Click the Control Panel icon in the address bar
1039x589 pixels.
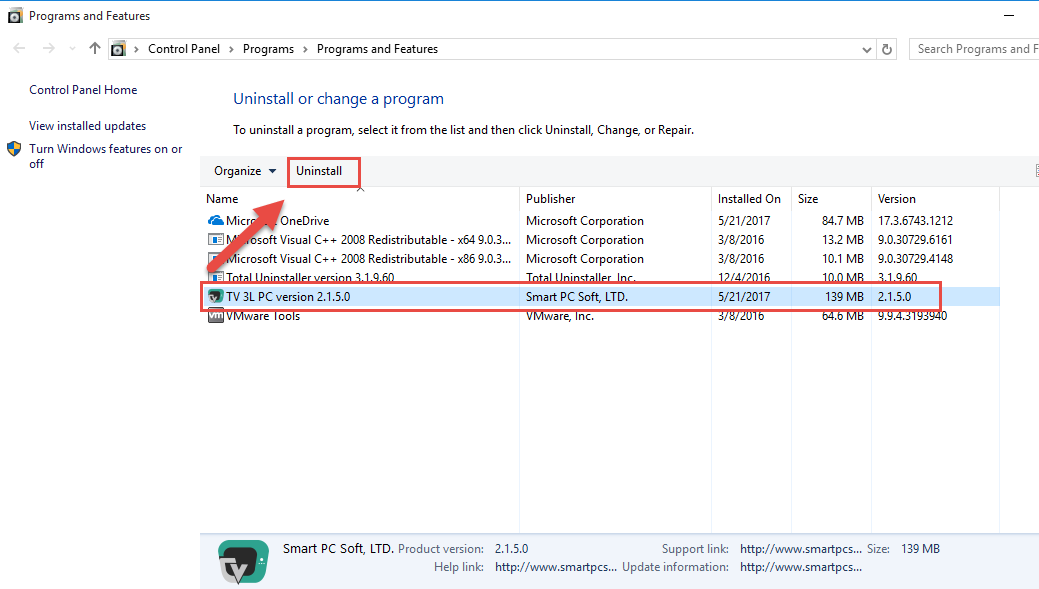pos(118,49)
